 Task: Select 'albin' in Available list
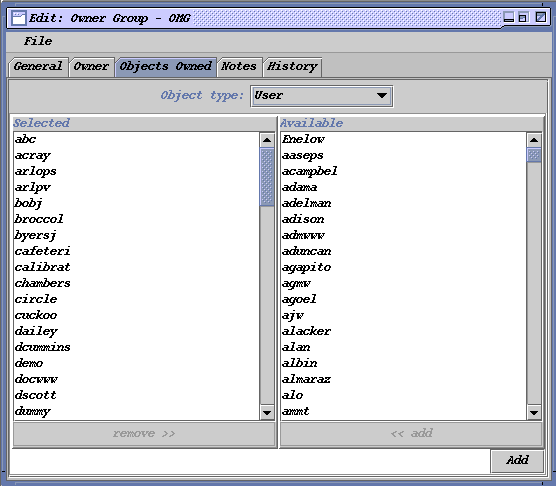pos(404,363)
